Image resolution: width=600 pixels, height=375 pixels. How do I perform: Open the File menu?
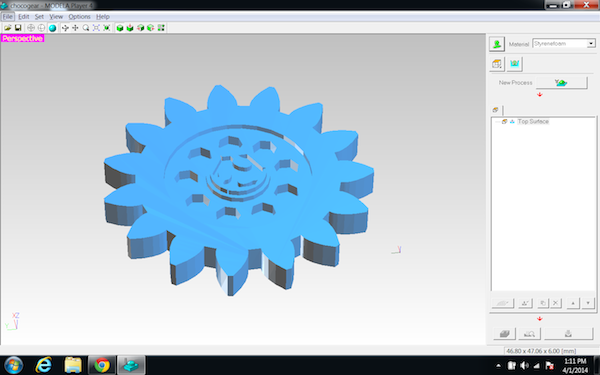(8, 16)
